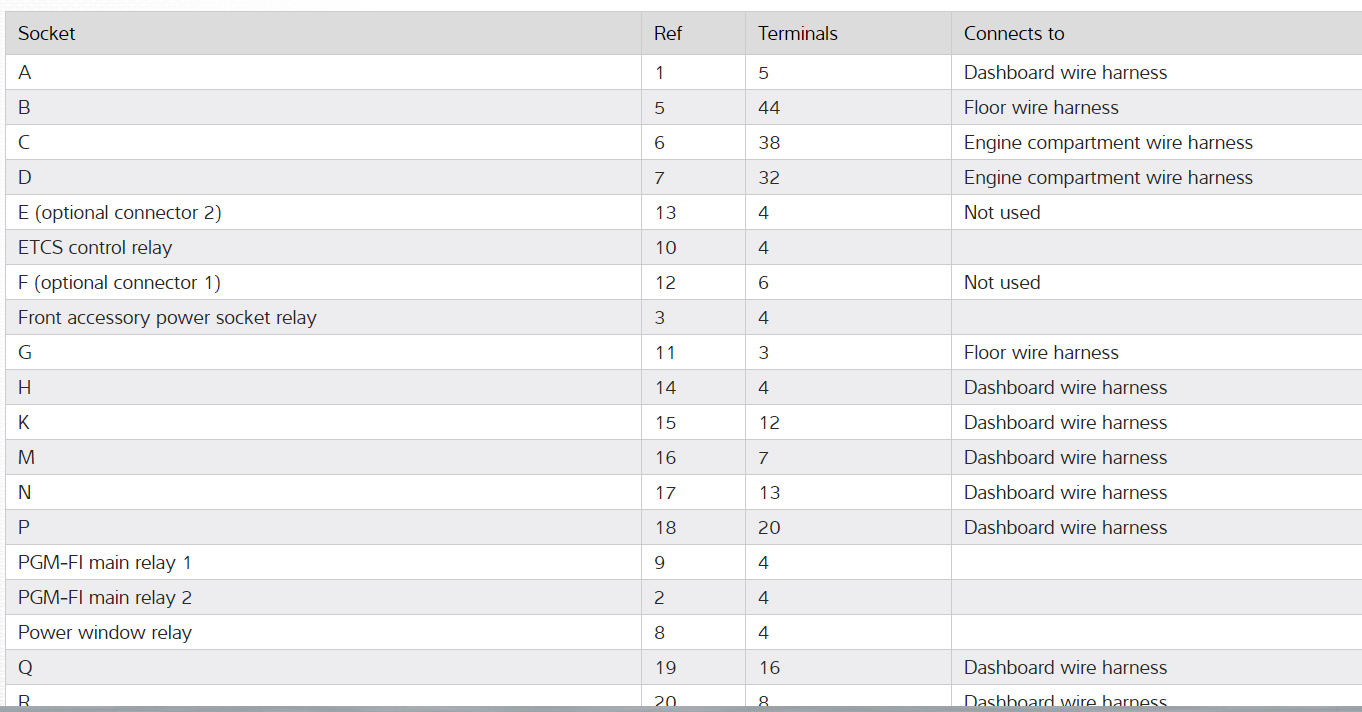1362x712 pixels.
Task: Select the ETCS control relay cell
Action: coord(95,248)
